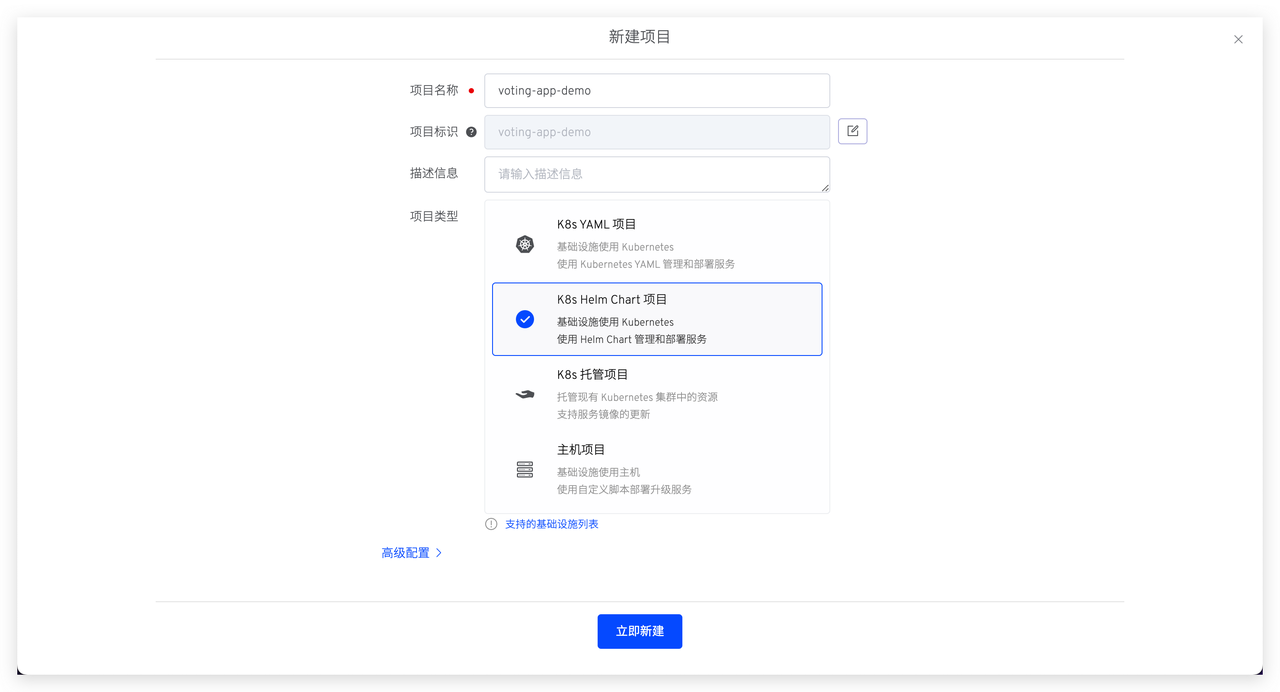Click the greyed-out 项目标识 field

656,132
